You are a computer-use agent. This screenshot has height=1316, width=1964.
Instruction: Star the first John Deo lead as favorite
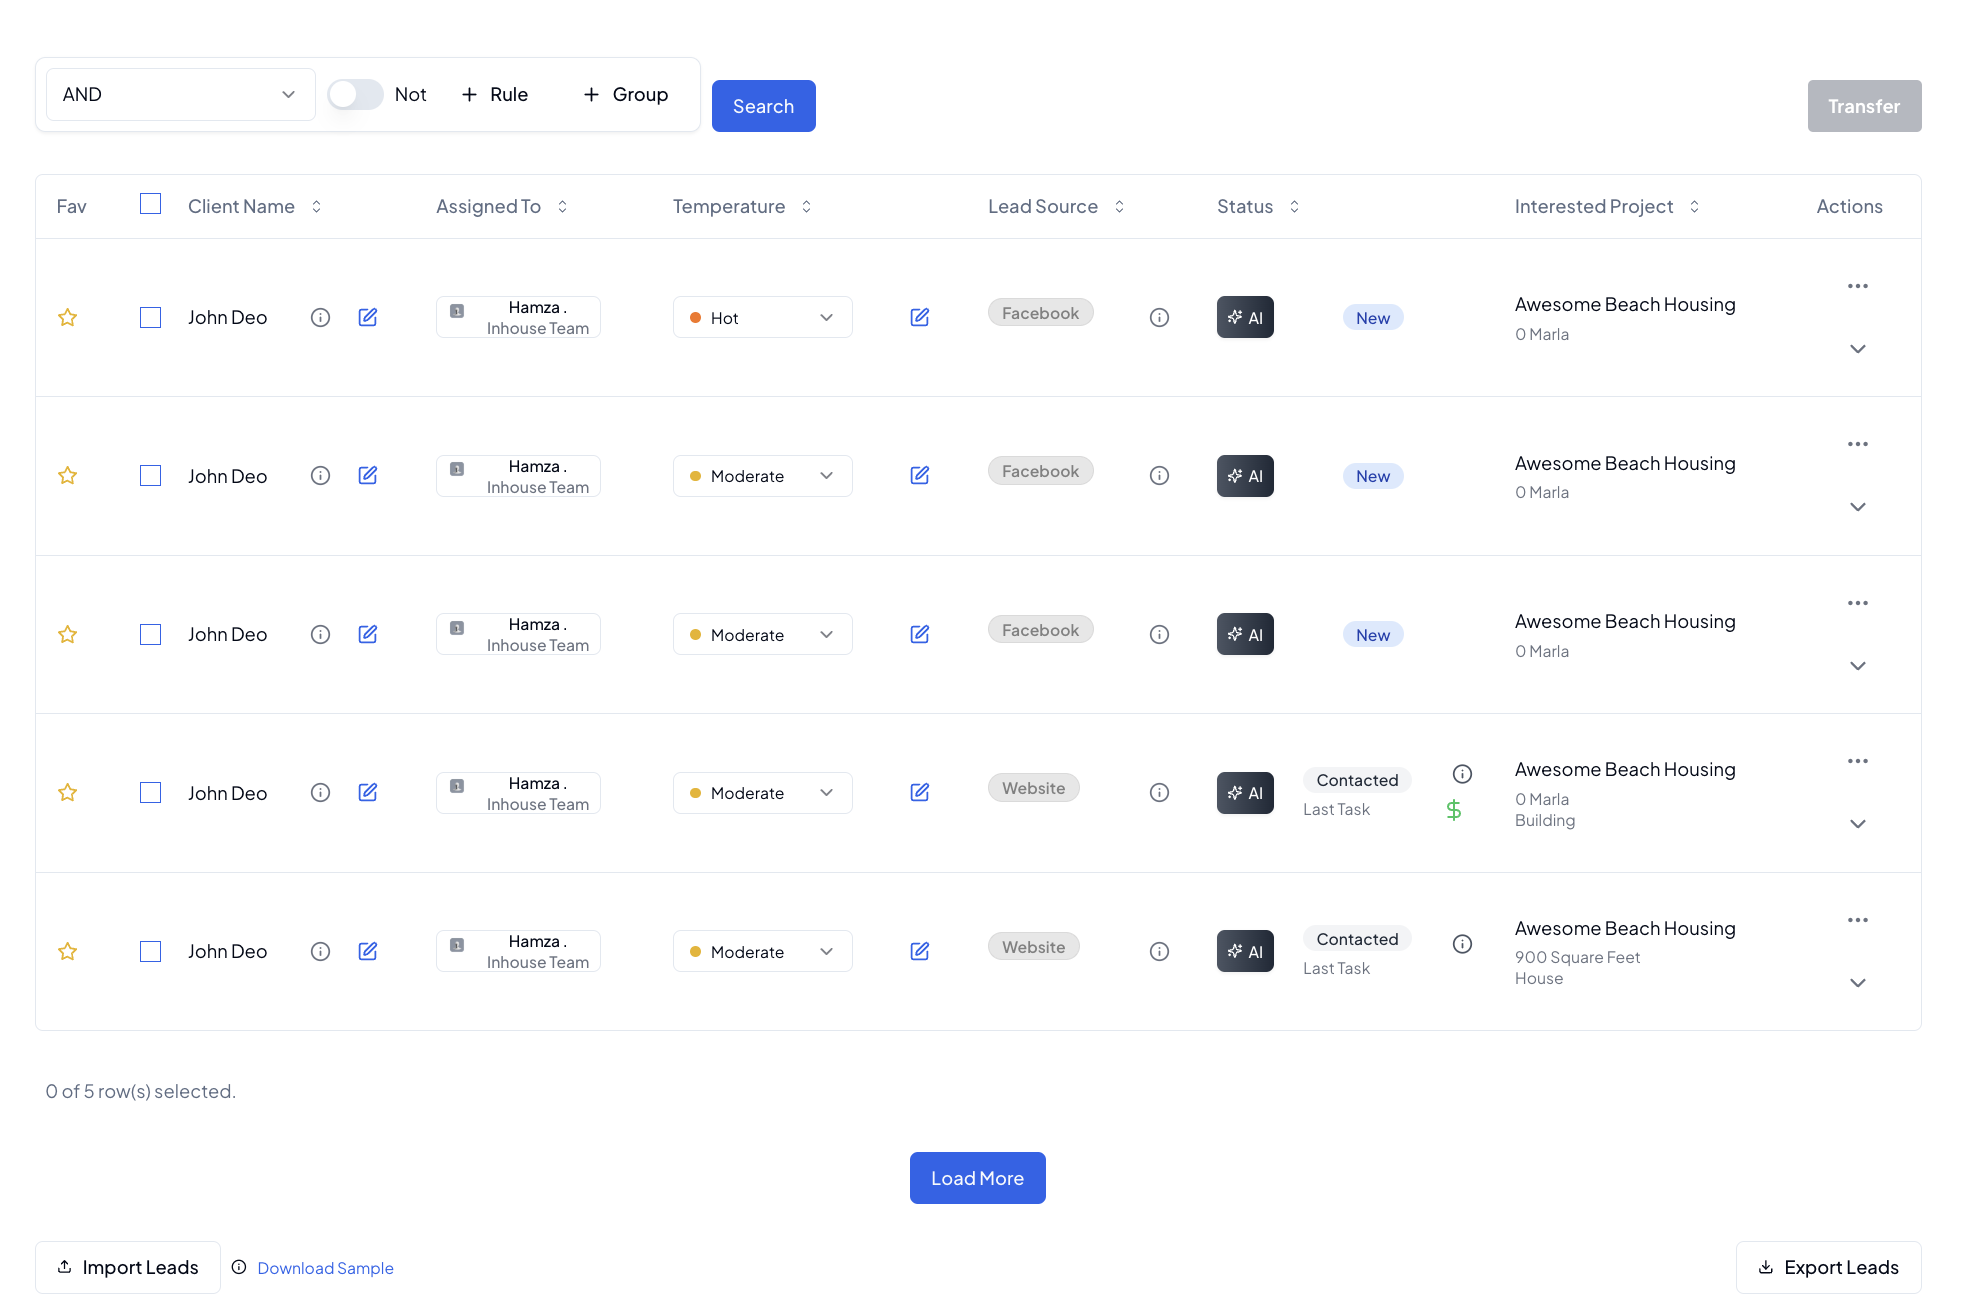point(67,317)
